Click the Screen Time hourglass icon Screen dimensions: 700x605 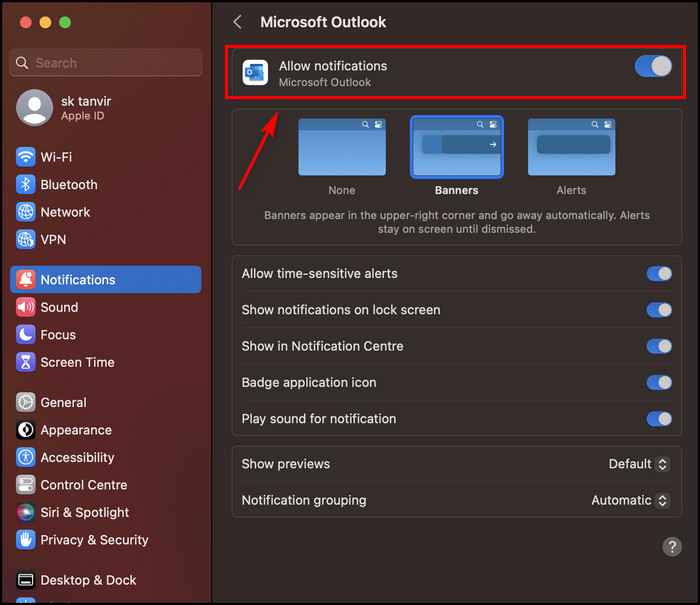click(x=25, y=362)
